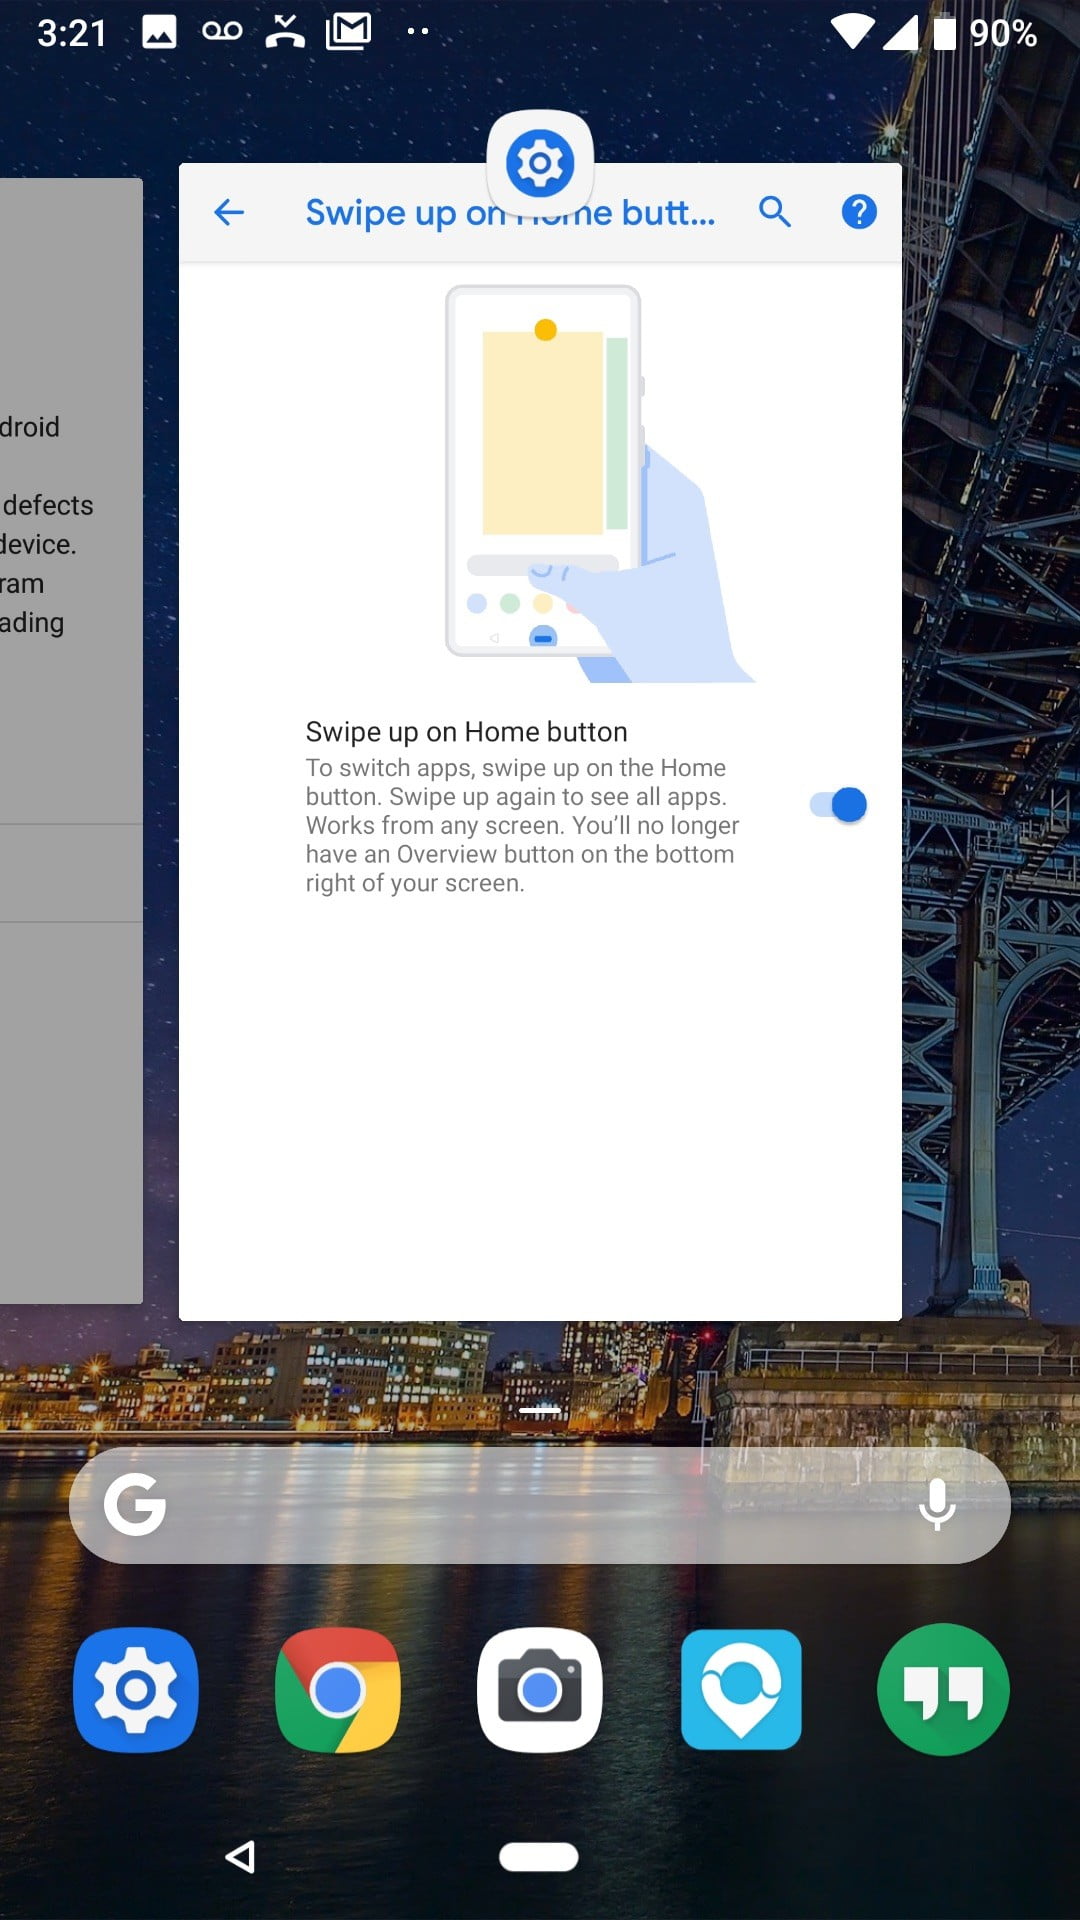
Task: Tap the missed call icon in status bar
Action: [285, 31]
